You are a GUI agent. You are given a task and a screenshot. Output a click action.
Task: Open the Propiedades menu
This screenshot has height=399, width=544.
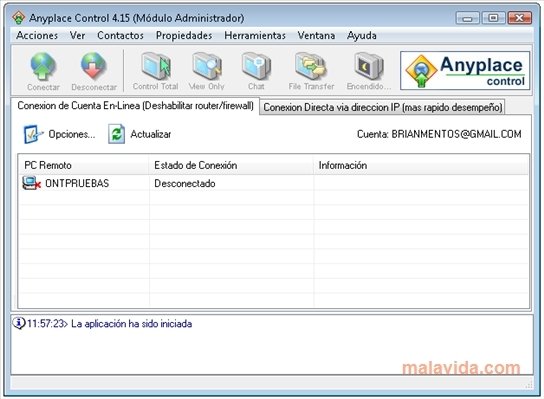(184, 35)
